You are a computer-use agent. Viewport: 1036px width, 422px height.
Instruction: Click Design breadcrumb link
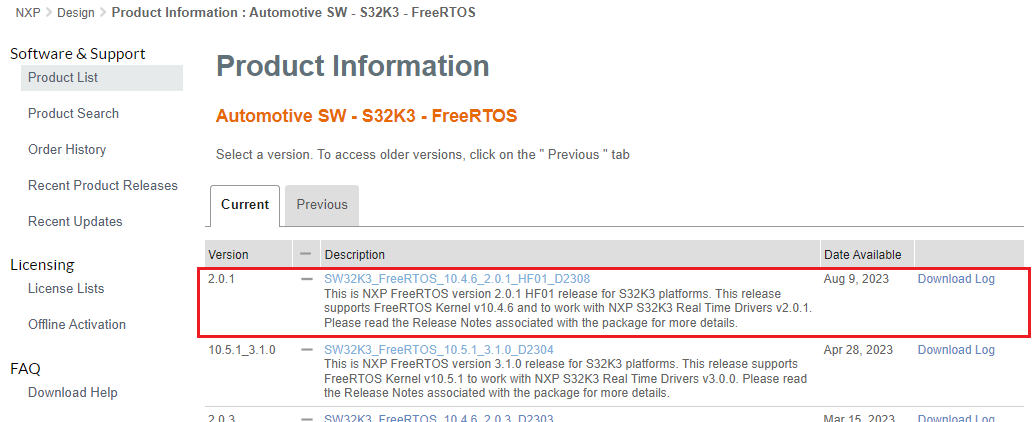(77, 13)
